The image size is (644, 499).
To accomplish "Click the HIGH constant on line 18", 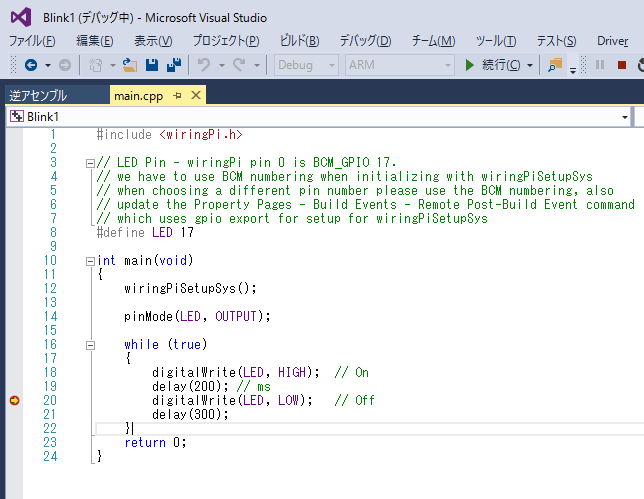I will coord(292,372).
